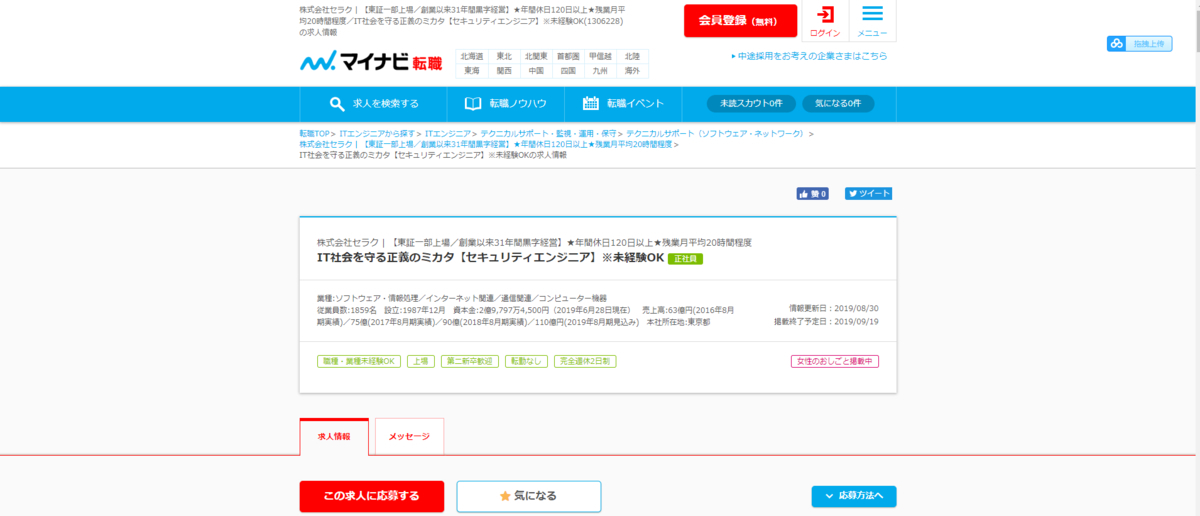Apply with この求人に応募する button
This screenshot has height=516, width=1200.
[x=371, y=496]
